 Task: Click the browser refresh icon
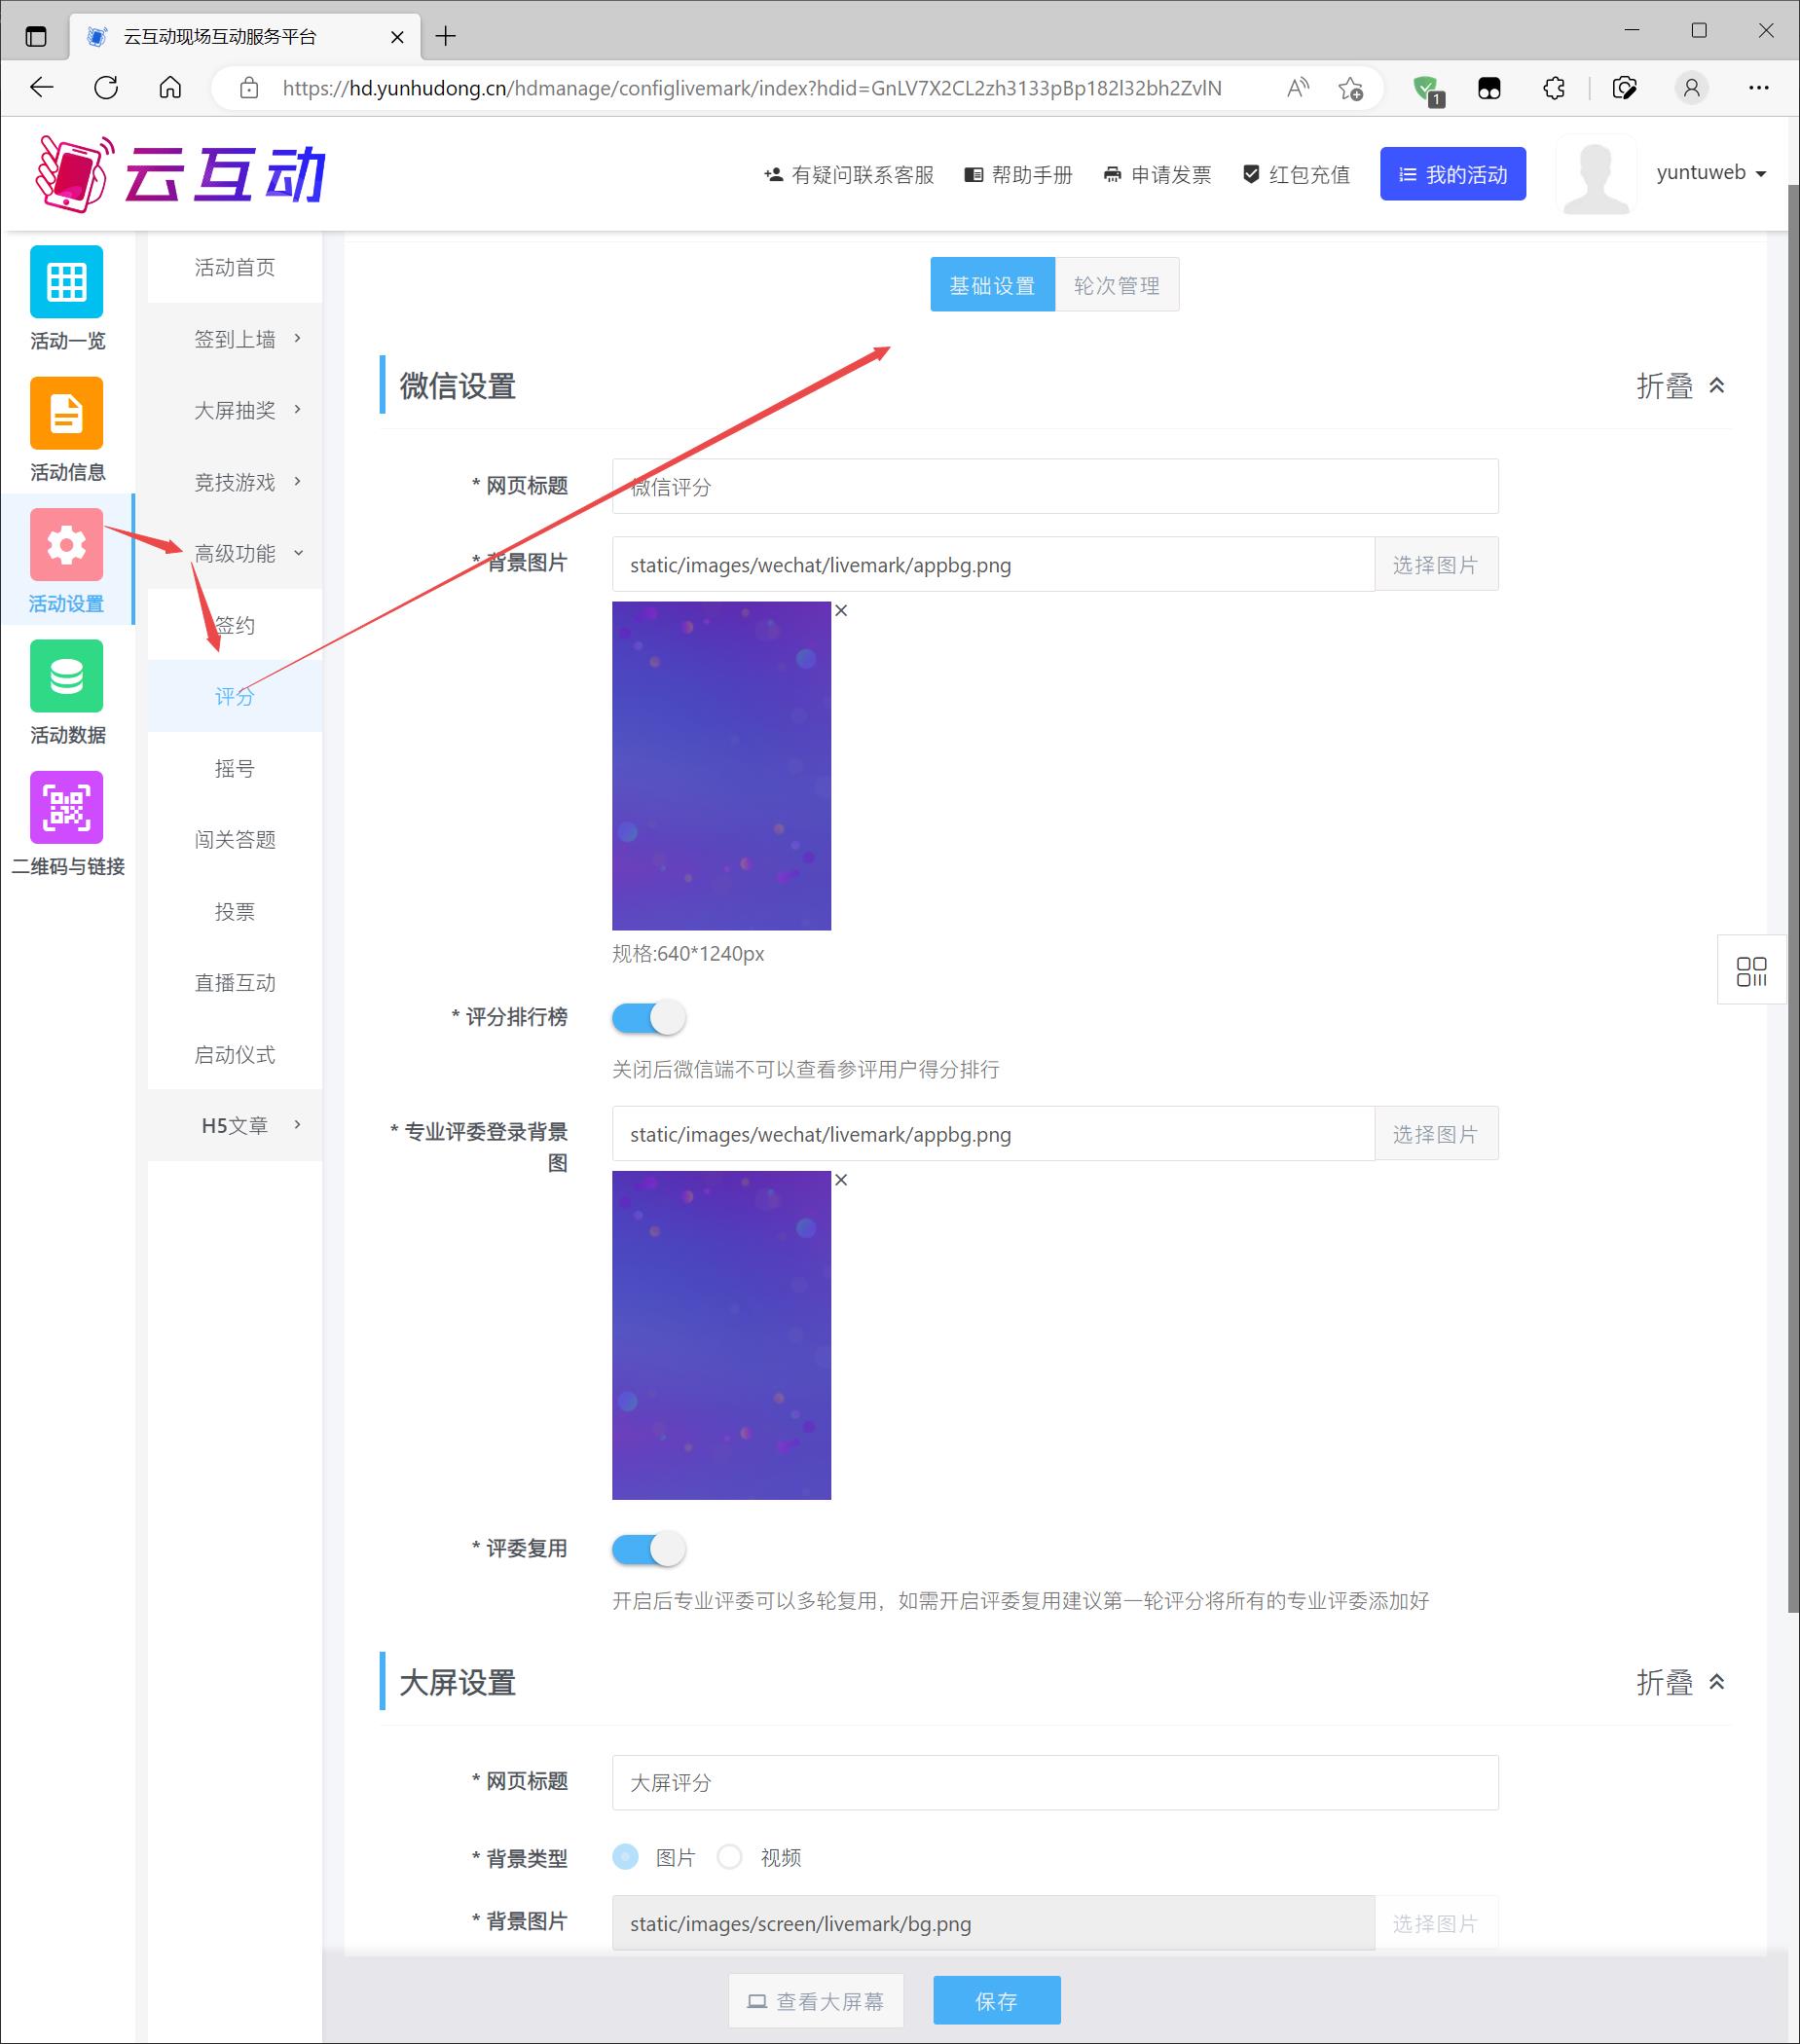click(106, 88)
